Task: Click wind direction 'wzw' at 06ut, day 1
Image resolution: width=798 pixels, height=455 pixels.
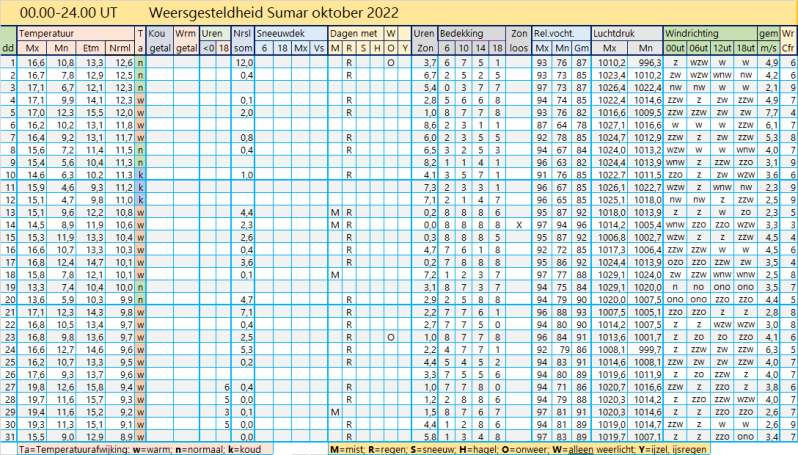Action: tap(699, 63)
